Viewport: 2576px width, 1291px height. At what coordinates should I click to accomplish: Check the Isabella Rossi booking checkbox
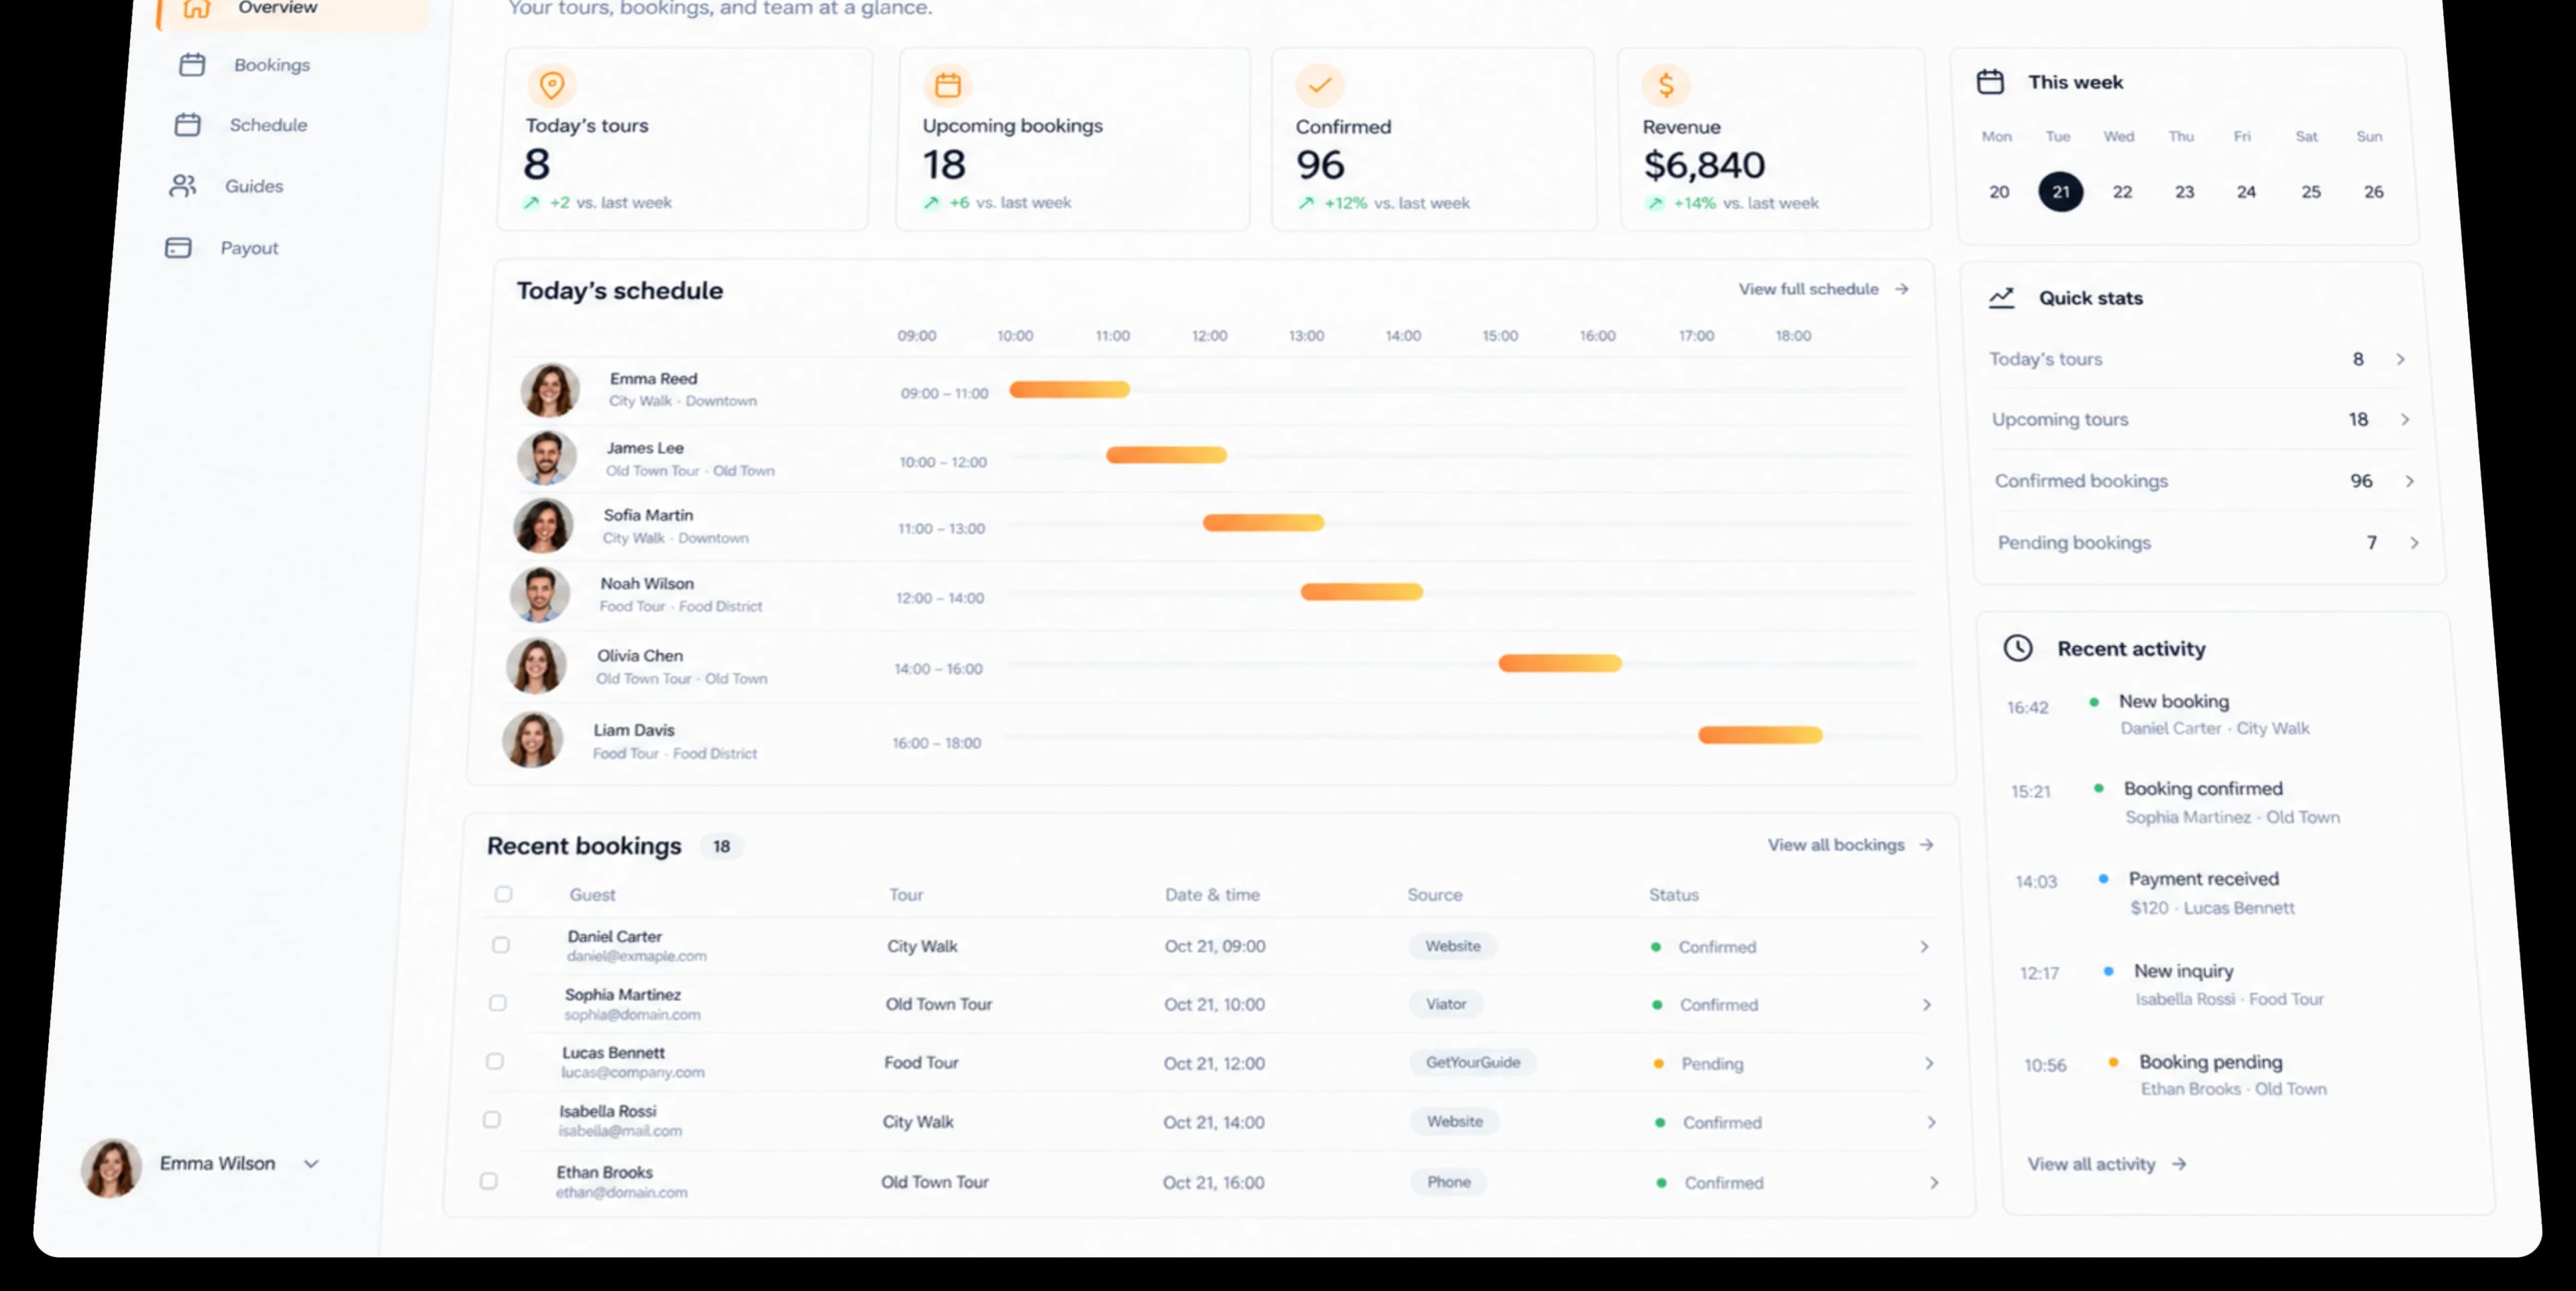click(x=492, y=1120)
